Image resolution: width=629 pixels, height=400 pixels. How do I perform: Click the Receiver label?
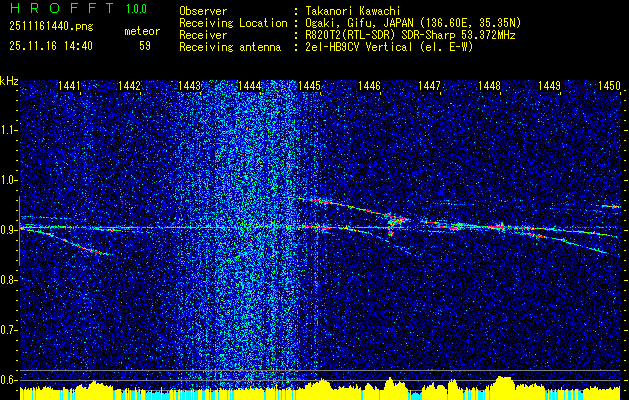click(203, 35)
